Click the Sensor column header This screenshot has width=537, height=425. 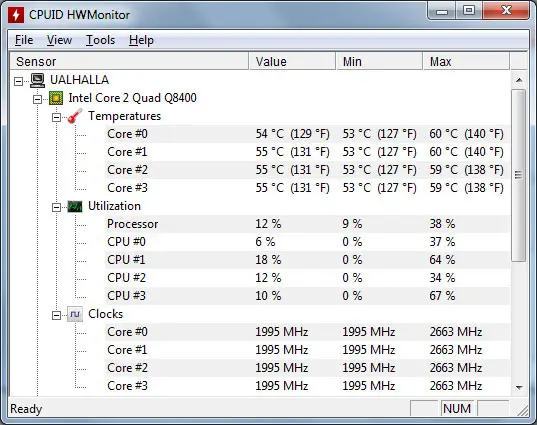[x=129, y=61]
